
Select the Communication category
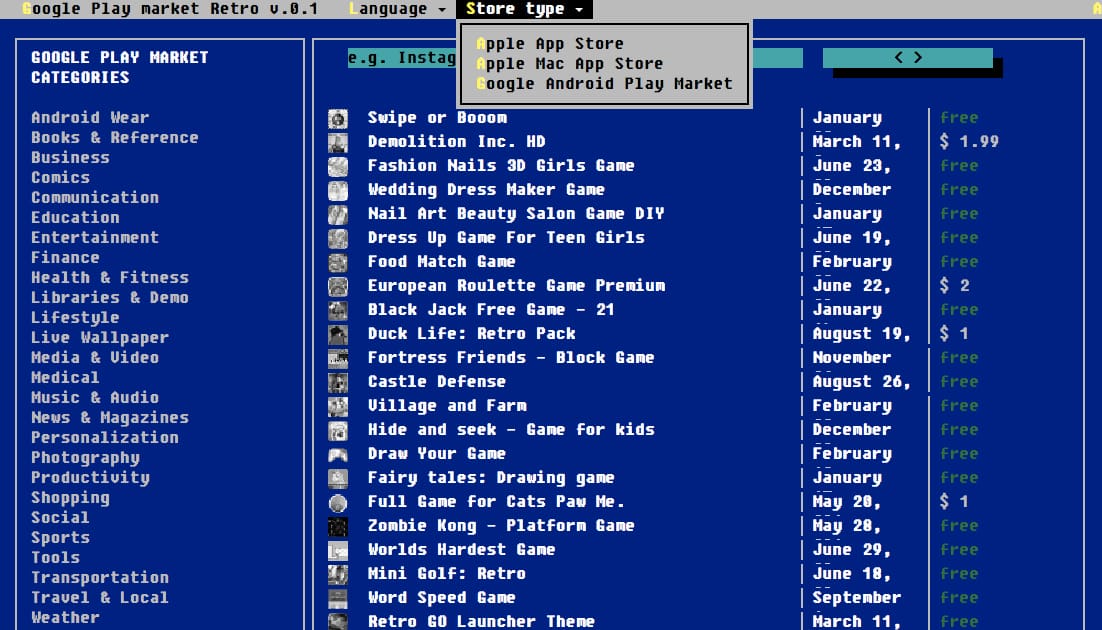pos(95,198)
